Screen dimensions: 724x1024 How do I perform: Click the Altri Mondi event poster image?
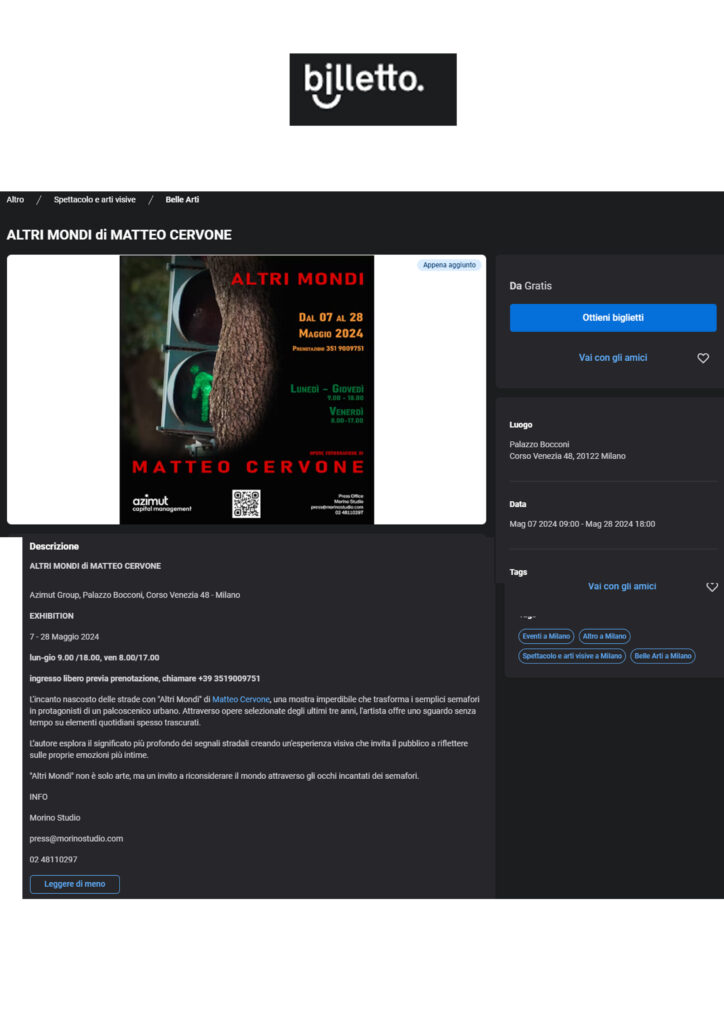(246, 390)
